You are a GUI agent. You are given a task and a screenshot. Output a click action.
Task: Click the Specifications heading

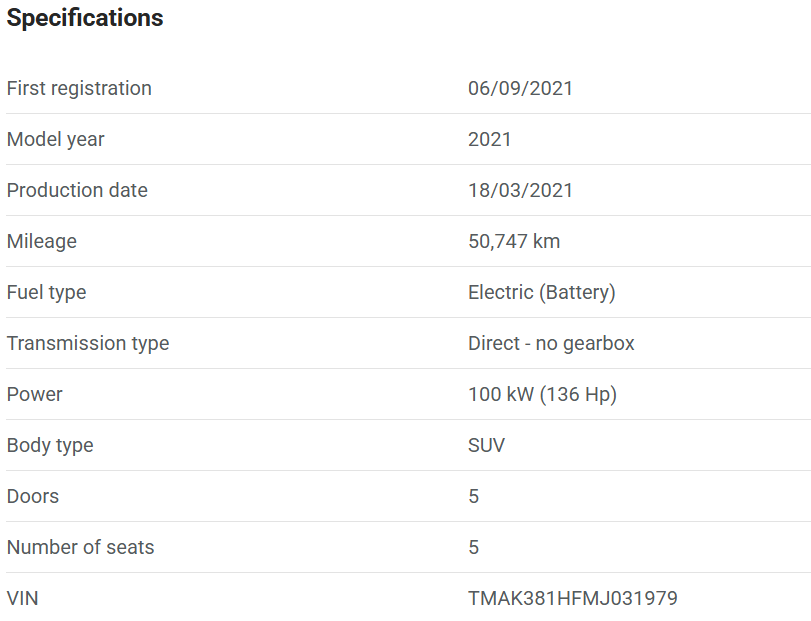[85, 18]
